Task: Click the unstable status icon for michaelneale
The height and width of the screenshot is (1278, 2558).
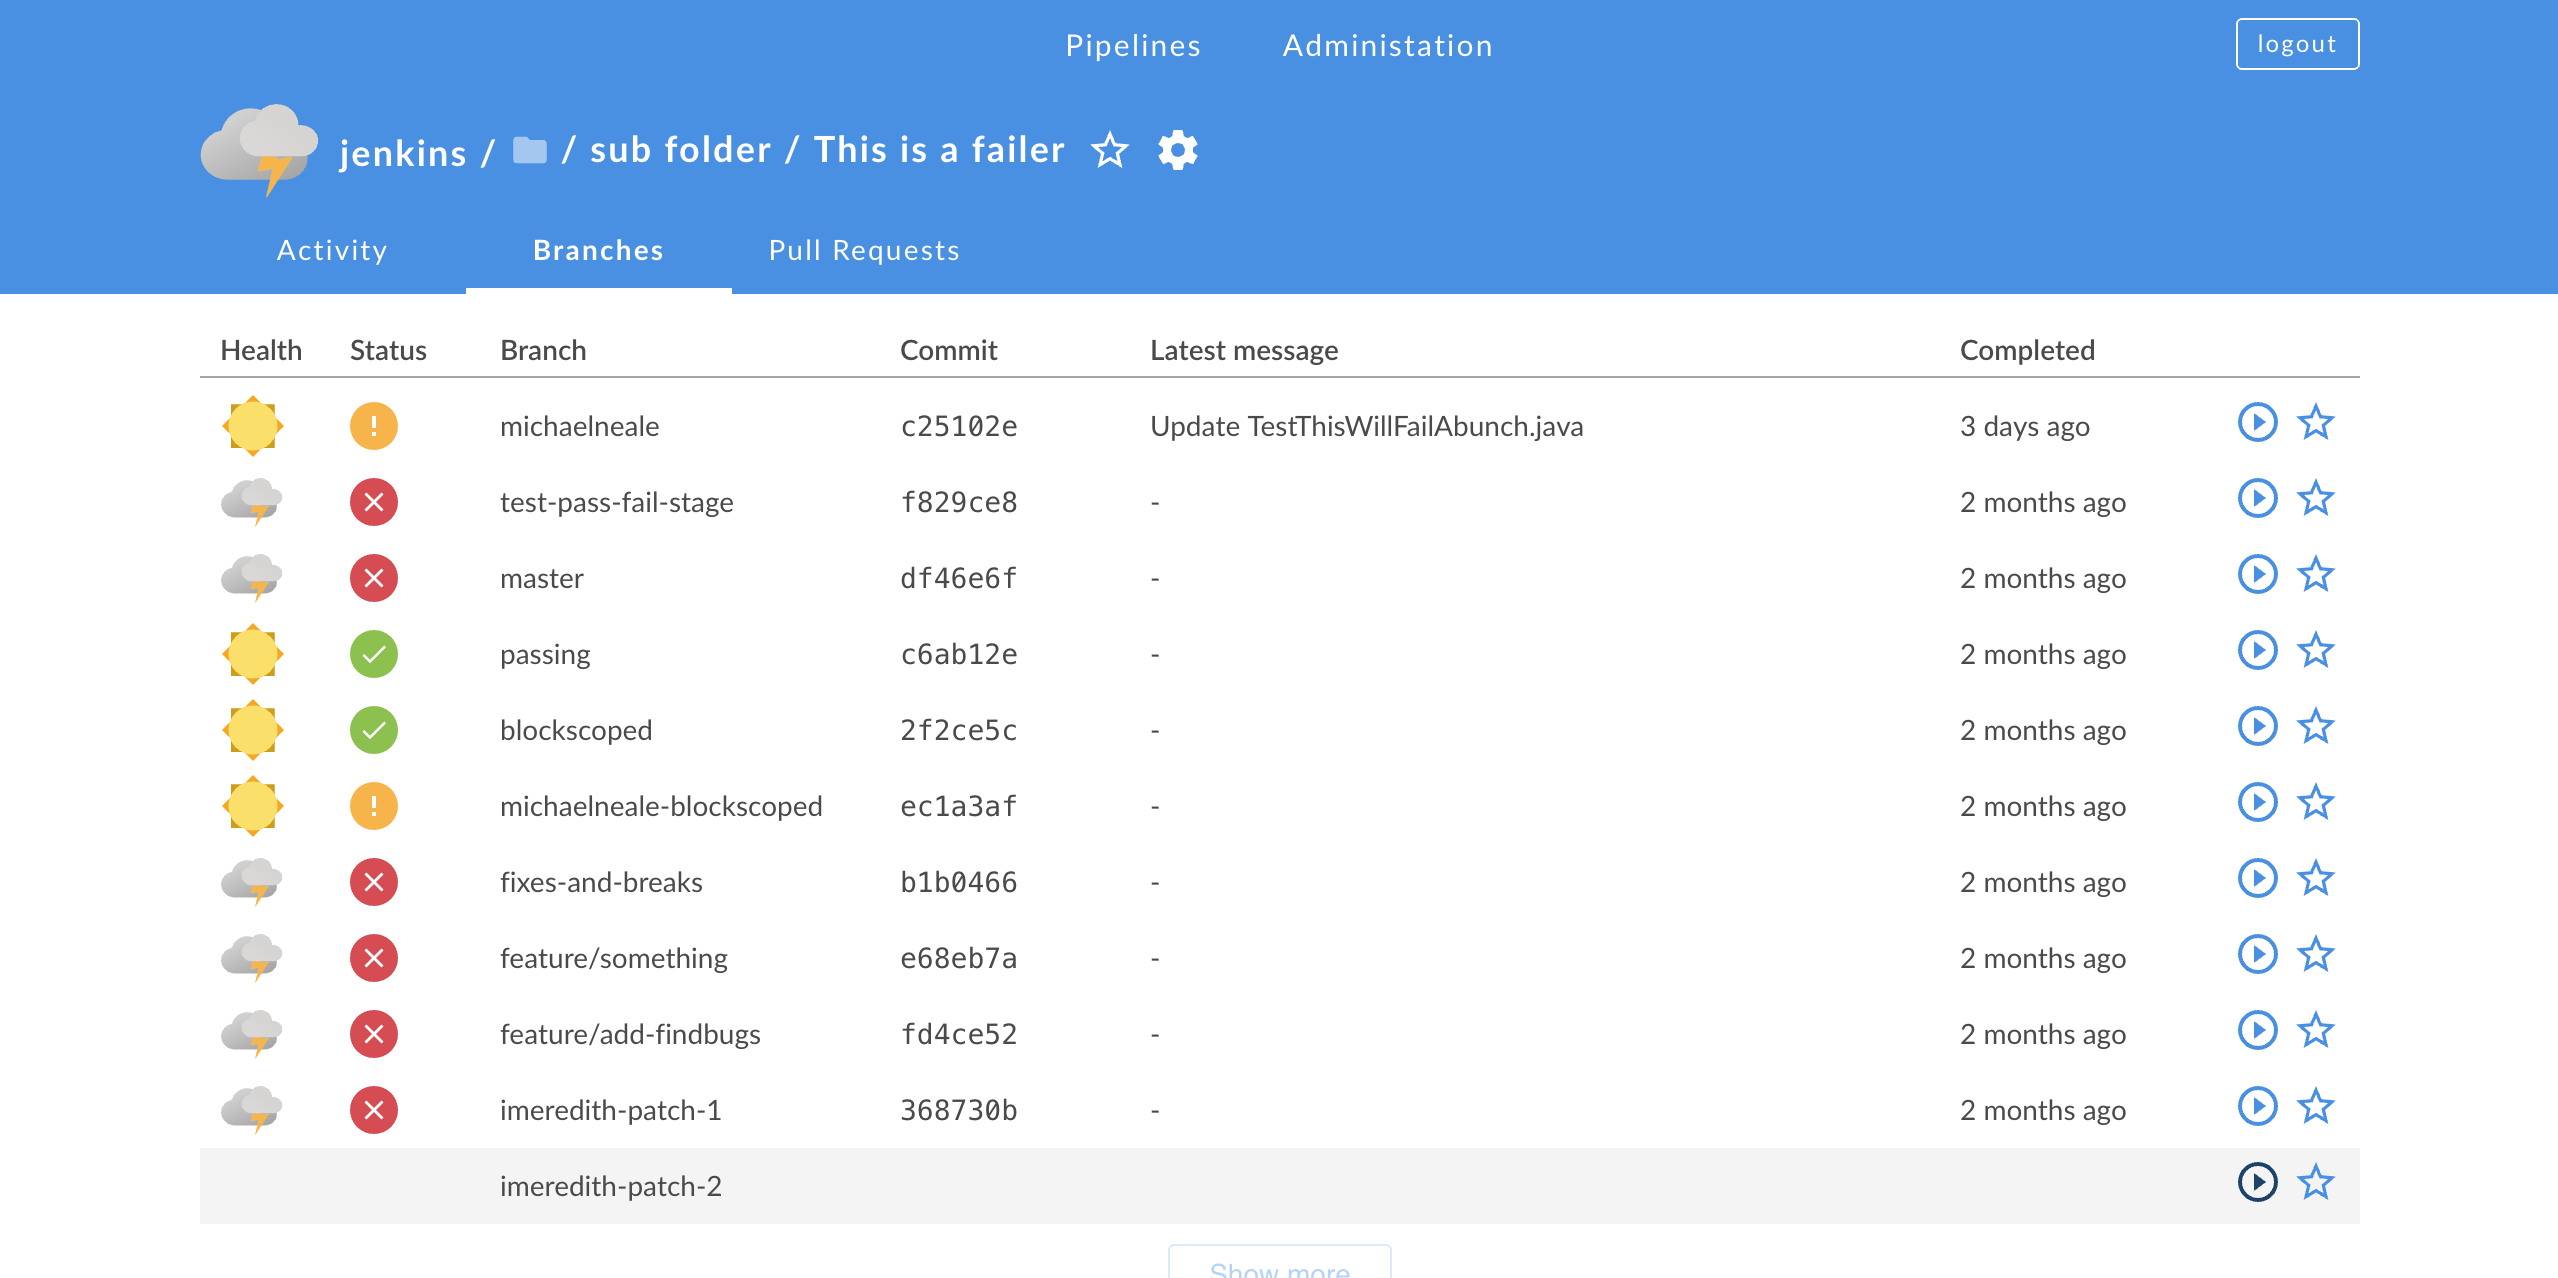Action: pos(374,426)
